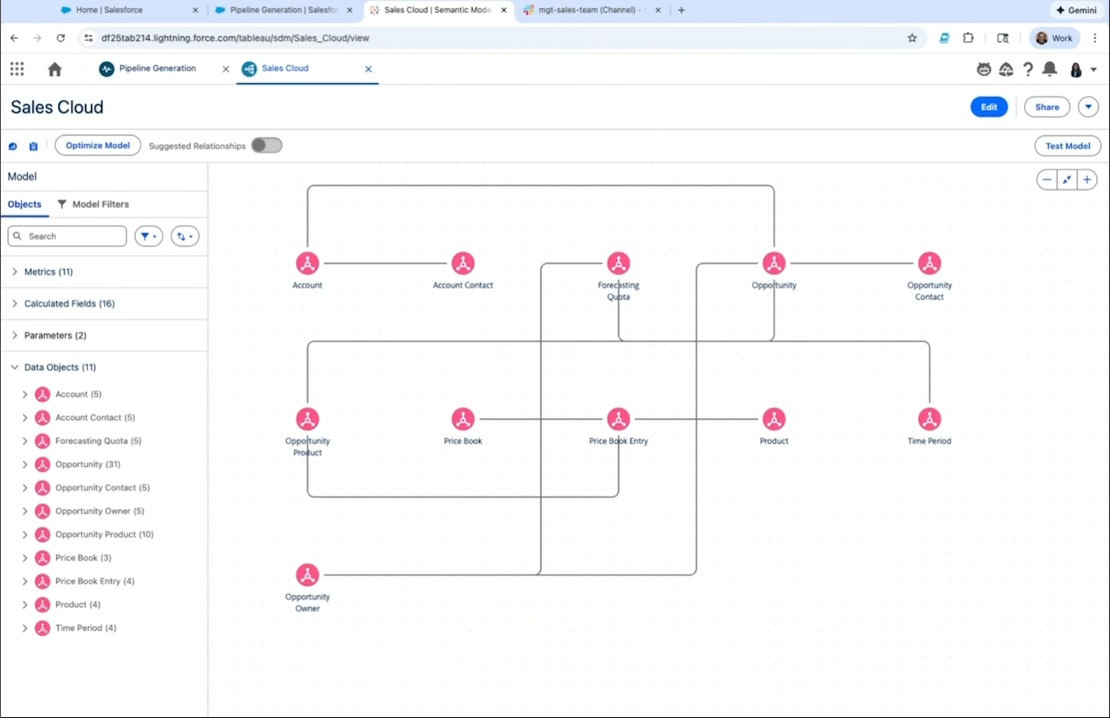Click the Share button
Screen dimensions: 1110x718
[x=1047, y=107]
